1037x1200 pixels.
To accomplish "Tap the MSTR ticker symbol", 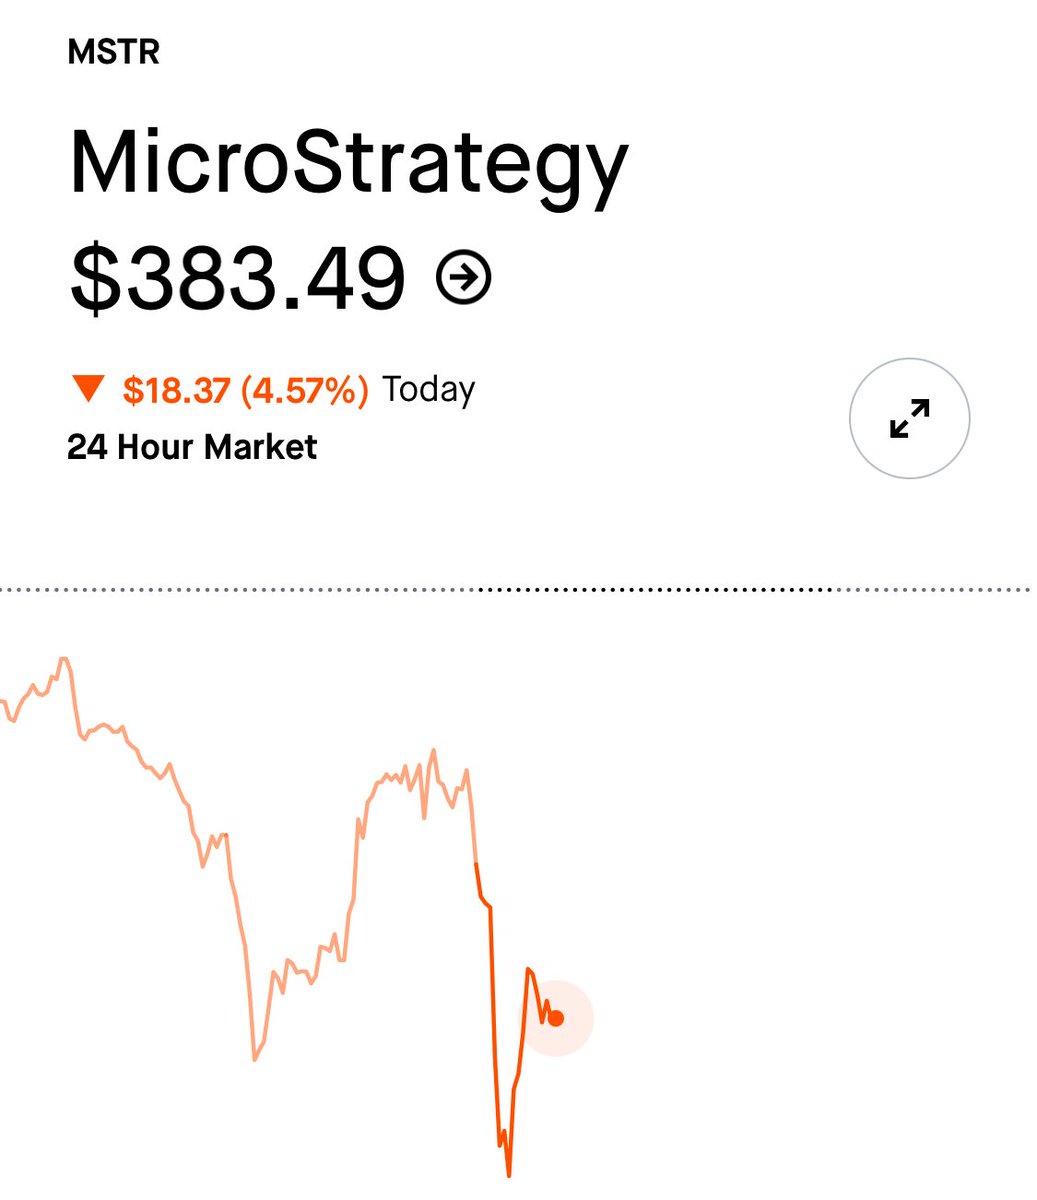I will click(113, 52).
